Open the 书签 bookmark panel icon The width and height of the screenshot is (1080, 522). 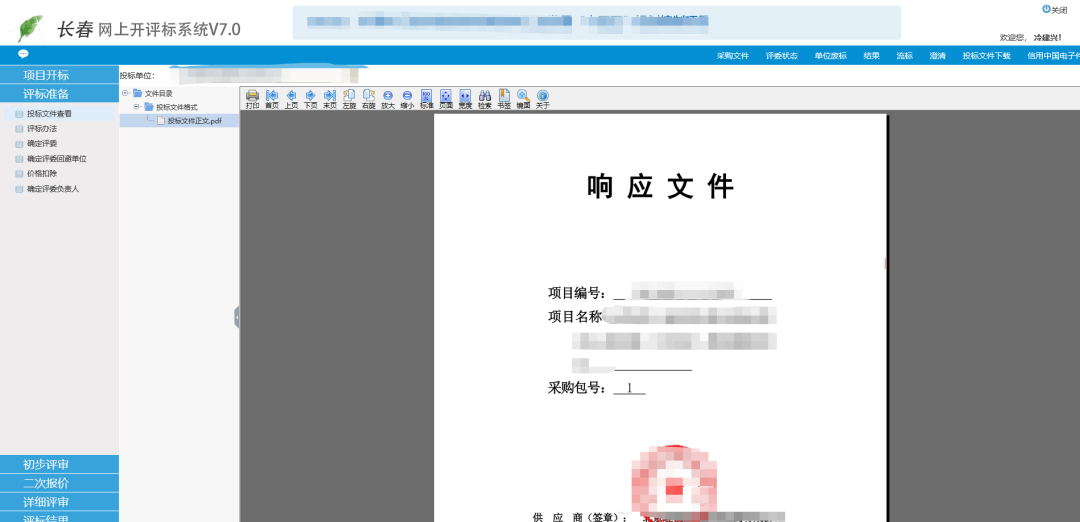504,97
